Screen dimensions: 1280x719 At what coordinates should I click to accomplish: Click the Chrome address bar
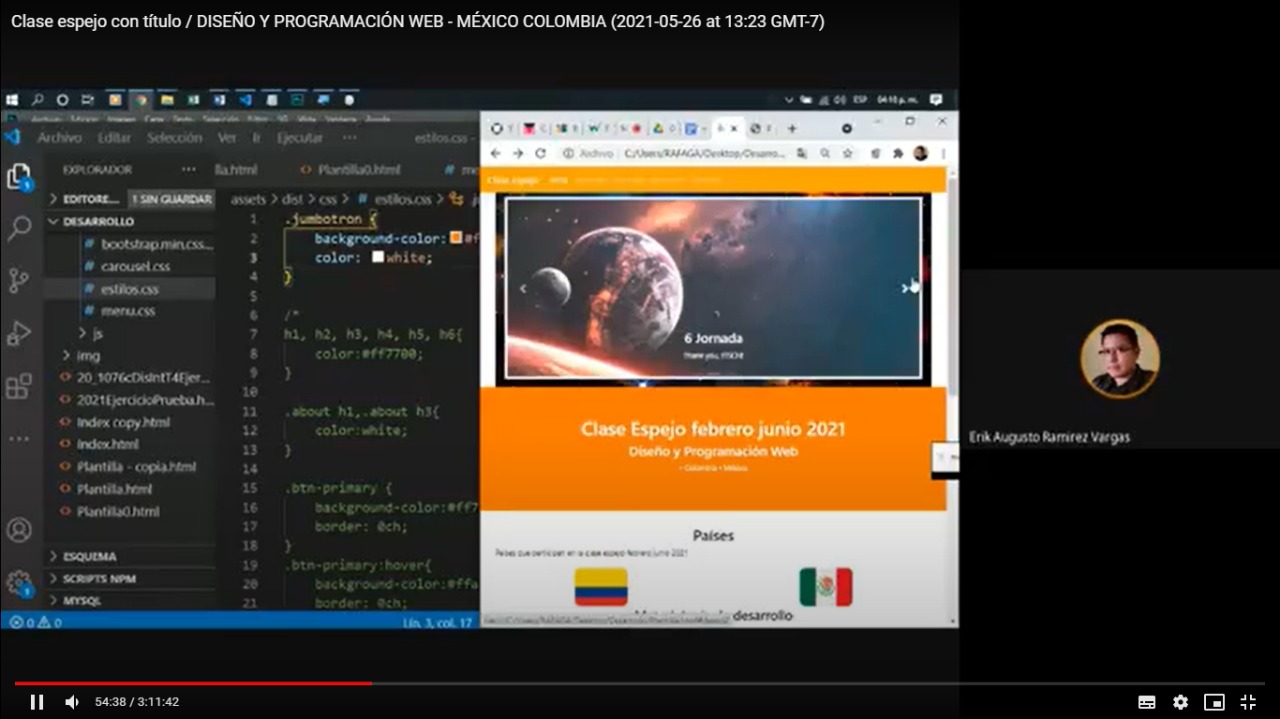coord(704,153)
